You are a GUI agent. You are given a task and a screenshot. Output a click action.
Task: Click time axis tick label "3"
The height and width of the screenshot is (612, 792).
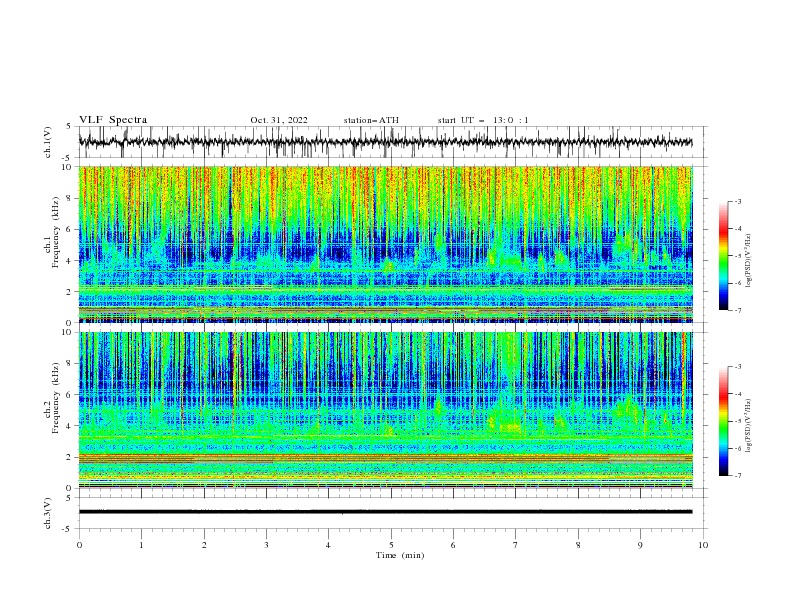pyautogui.click(x=266, y=545)
